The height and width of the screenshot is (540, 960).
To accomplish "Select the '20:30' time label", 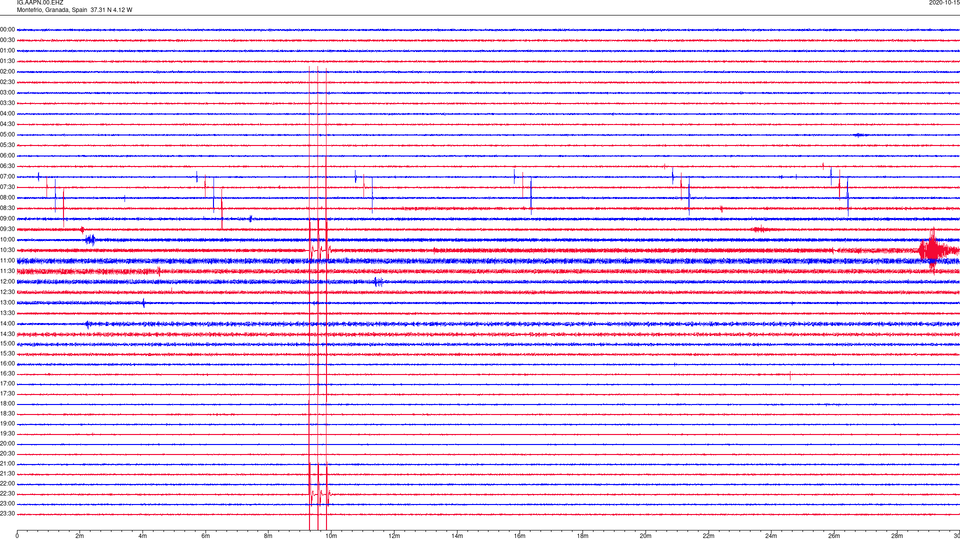I will [7, 454].
